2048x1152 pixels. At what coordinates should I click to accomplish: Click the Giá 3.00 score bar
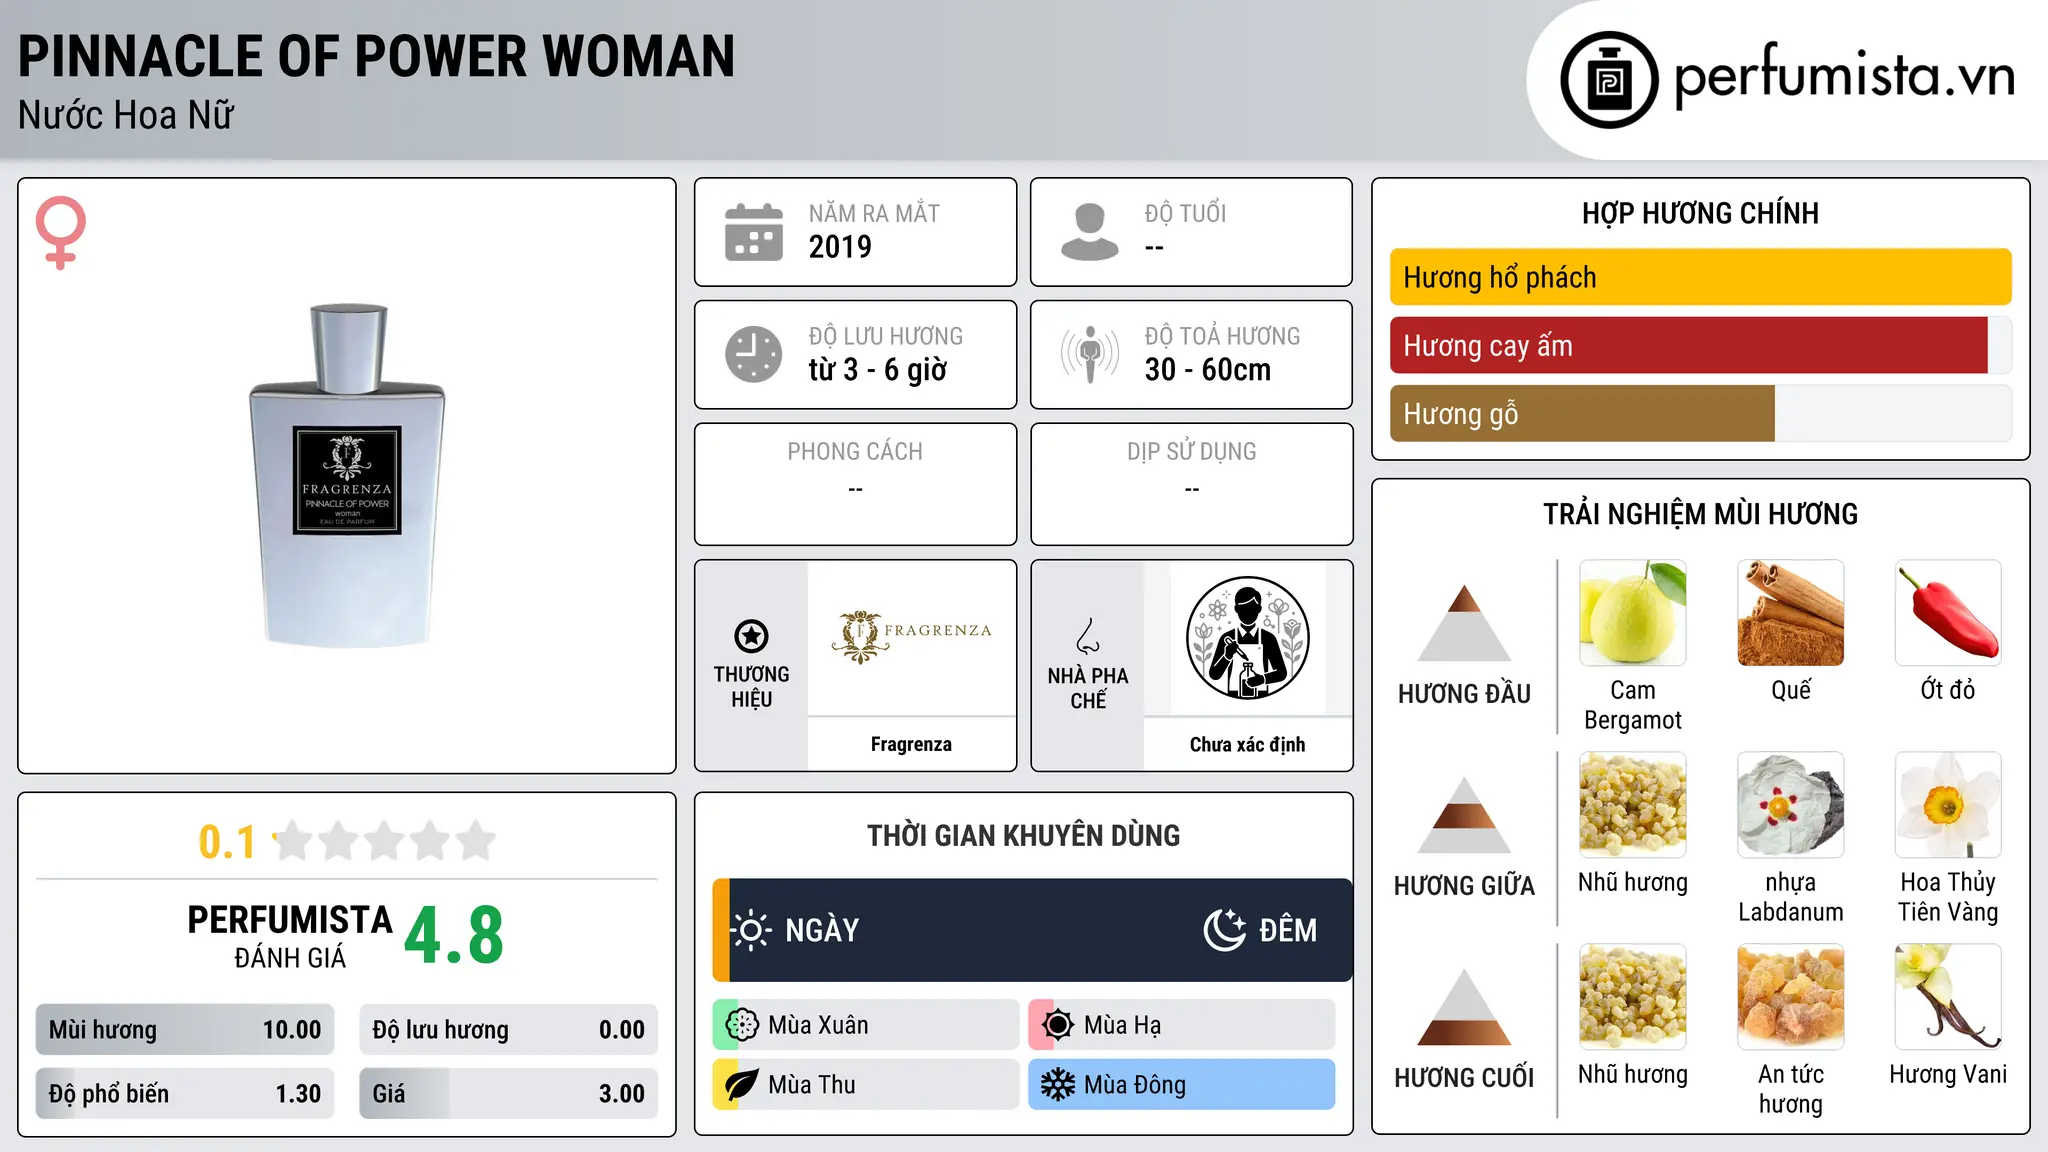(x=509, y=1094)
